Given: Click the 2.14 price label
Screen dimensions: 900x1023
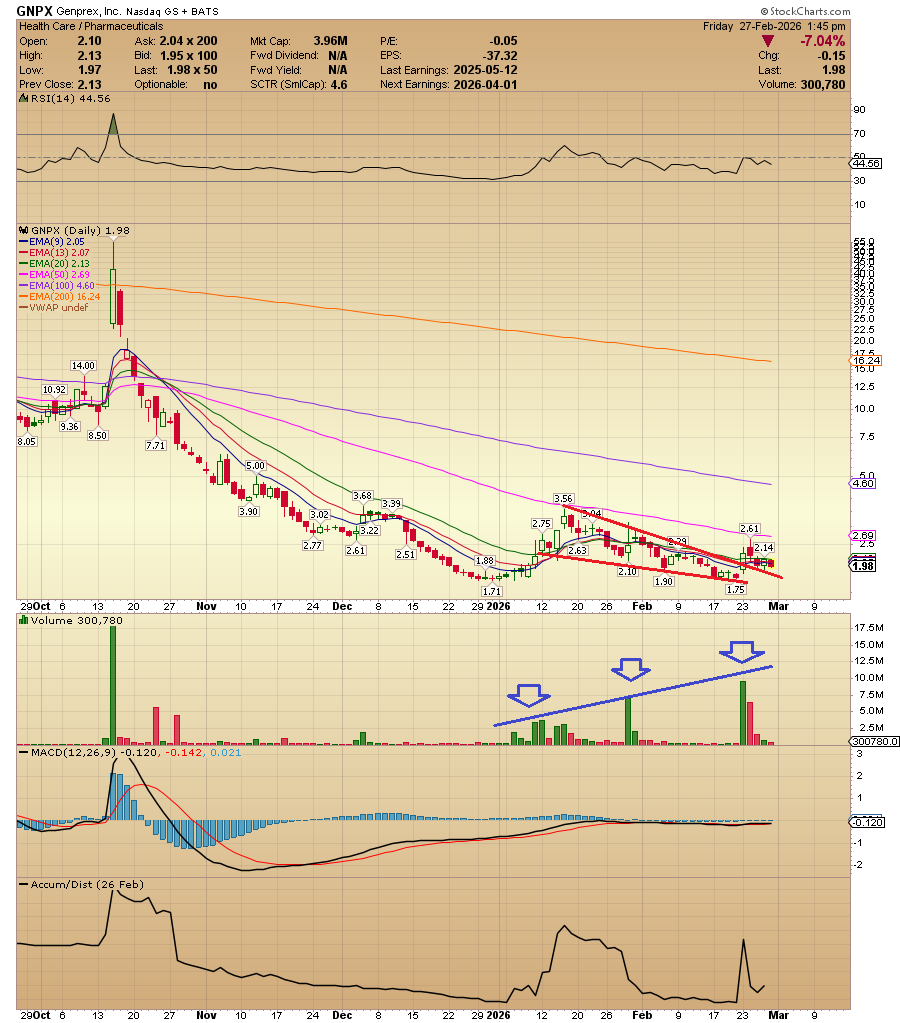Looking at the screenshot, I should (764, 547).
